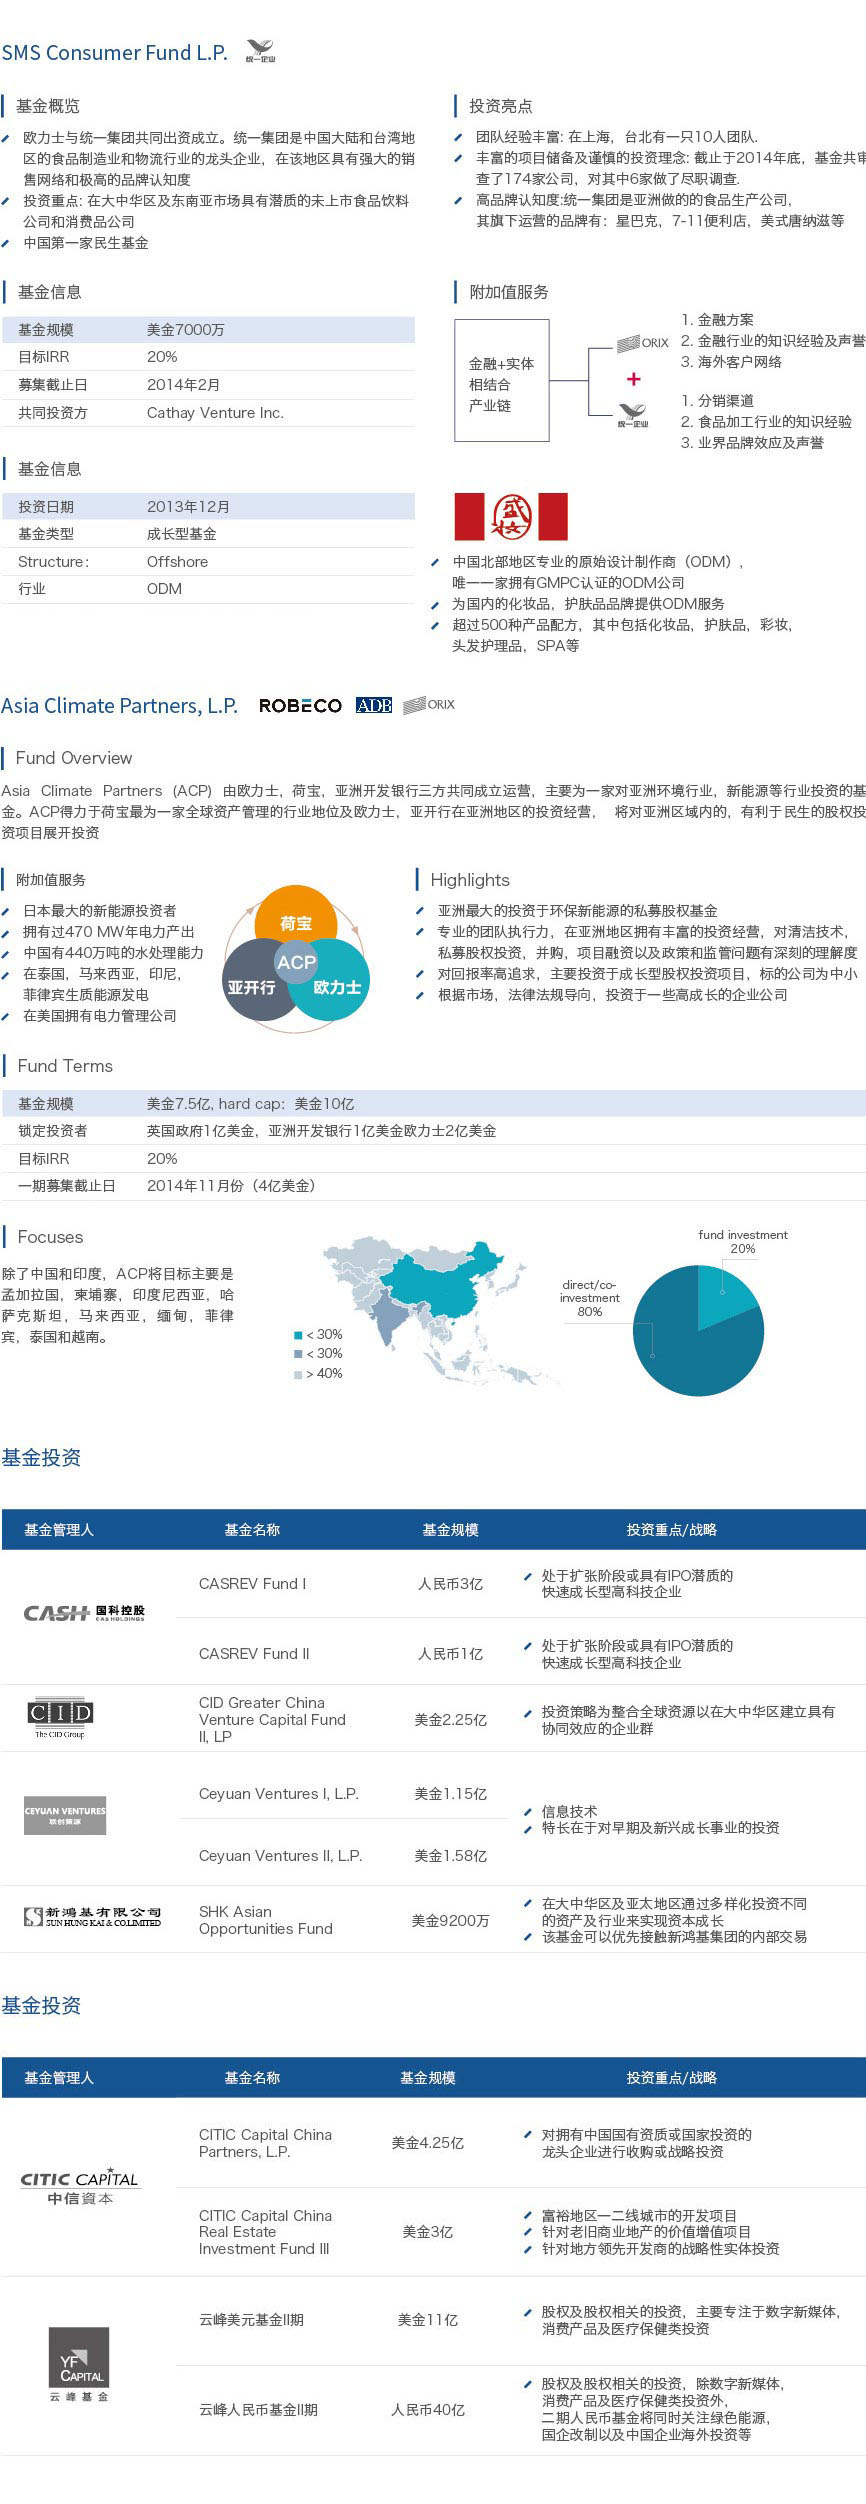This screenshot has height=2504, width=866.
Task: Click the CID Group logo
Action: pos(60,1717)
